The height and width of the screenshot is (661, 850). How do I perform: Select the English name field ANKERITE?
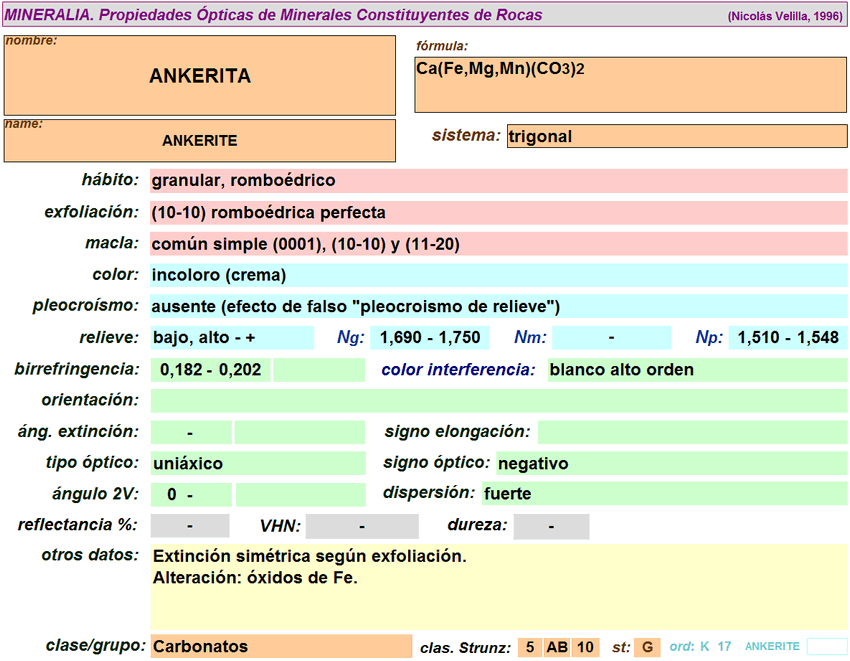200,141
